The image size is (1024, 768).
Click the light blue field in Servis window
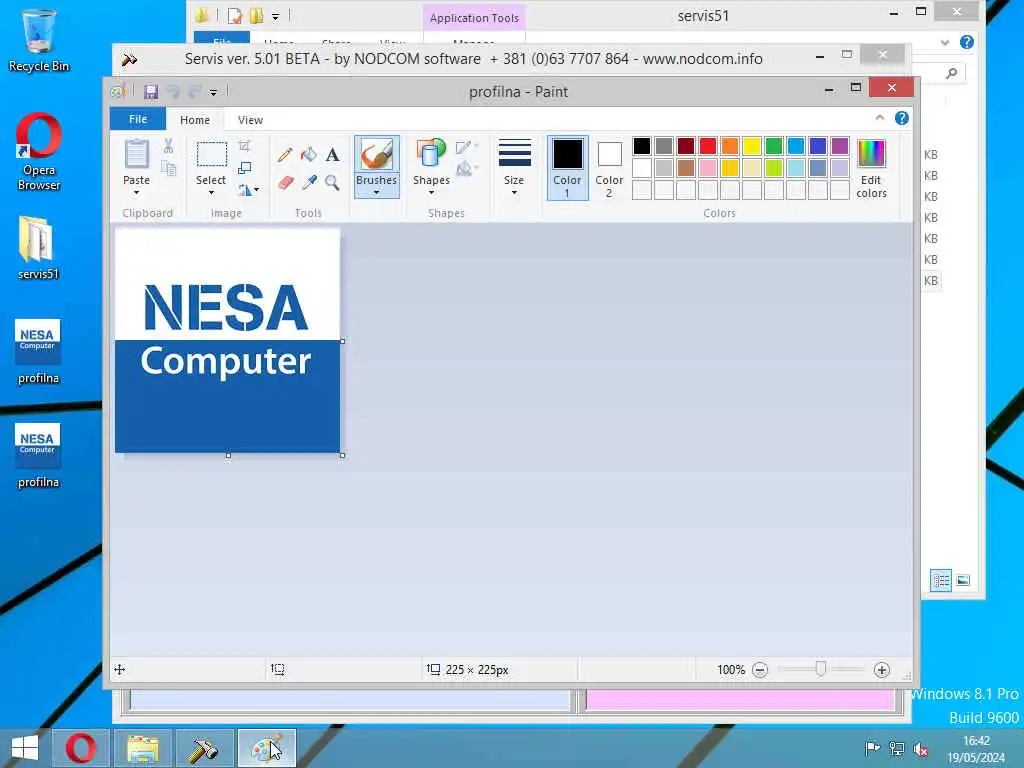pyautogui.click(x=350, y=700)
